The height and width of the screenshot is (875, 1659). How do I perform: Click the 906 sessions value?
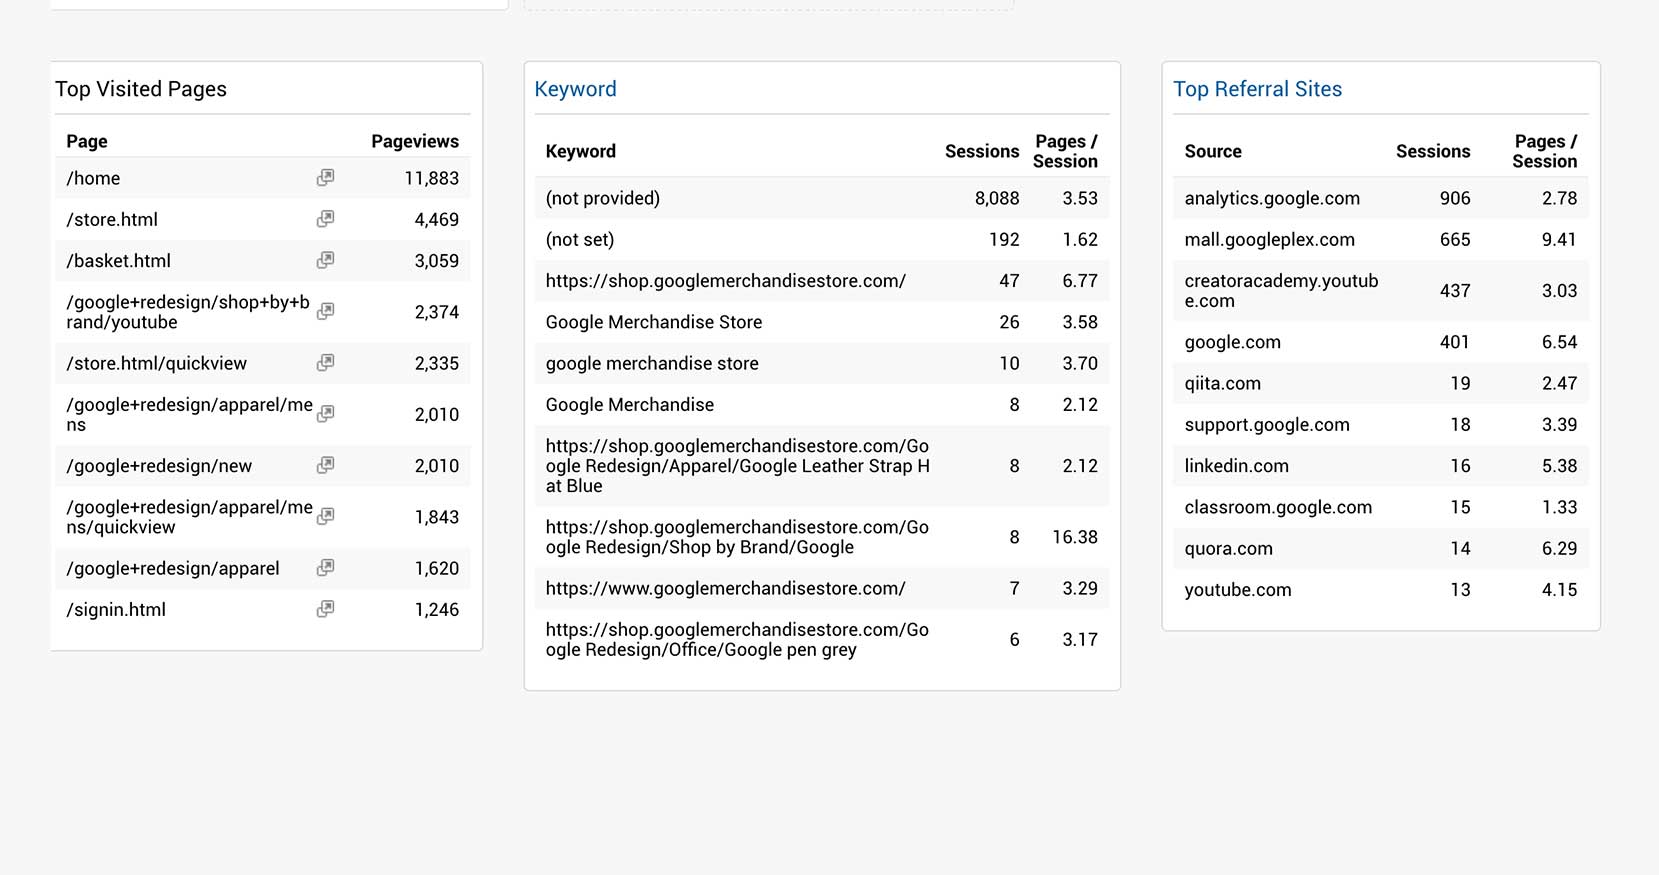pos(1455,198)
